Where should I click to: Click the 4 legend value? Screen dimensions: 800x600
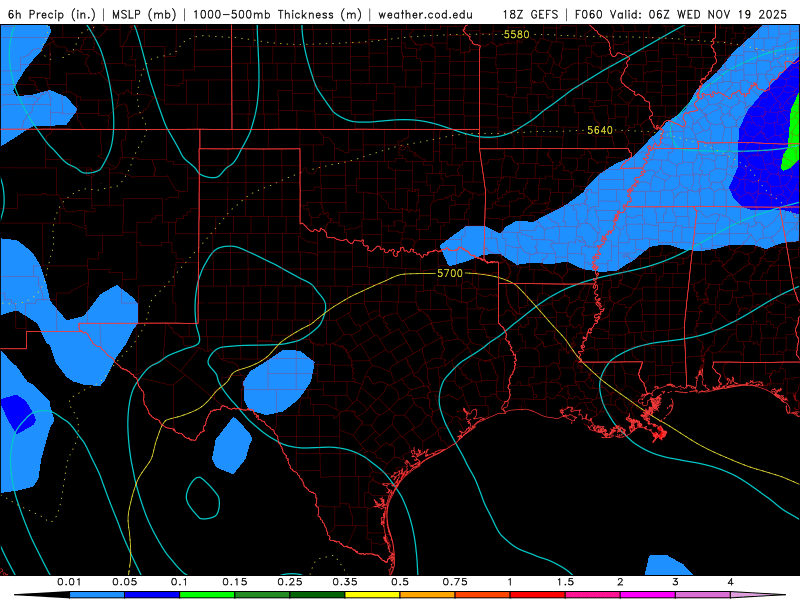731,582
